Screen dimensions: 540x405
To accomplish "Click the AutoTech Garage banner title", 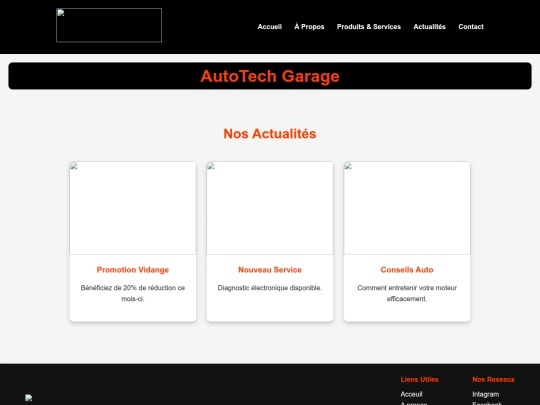I will click(x=270, y=76).
